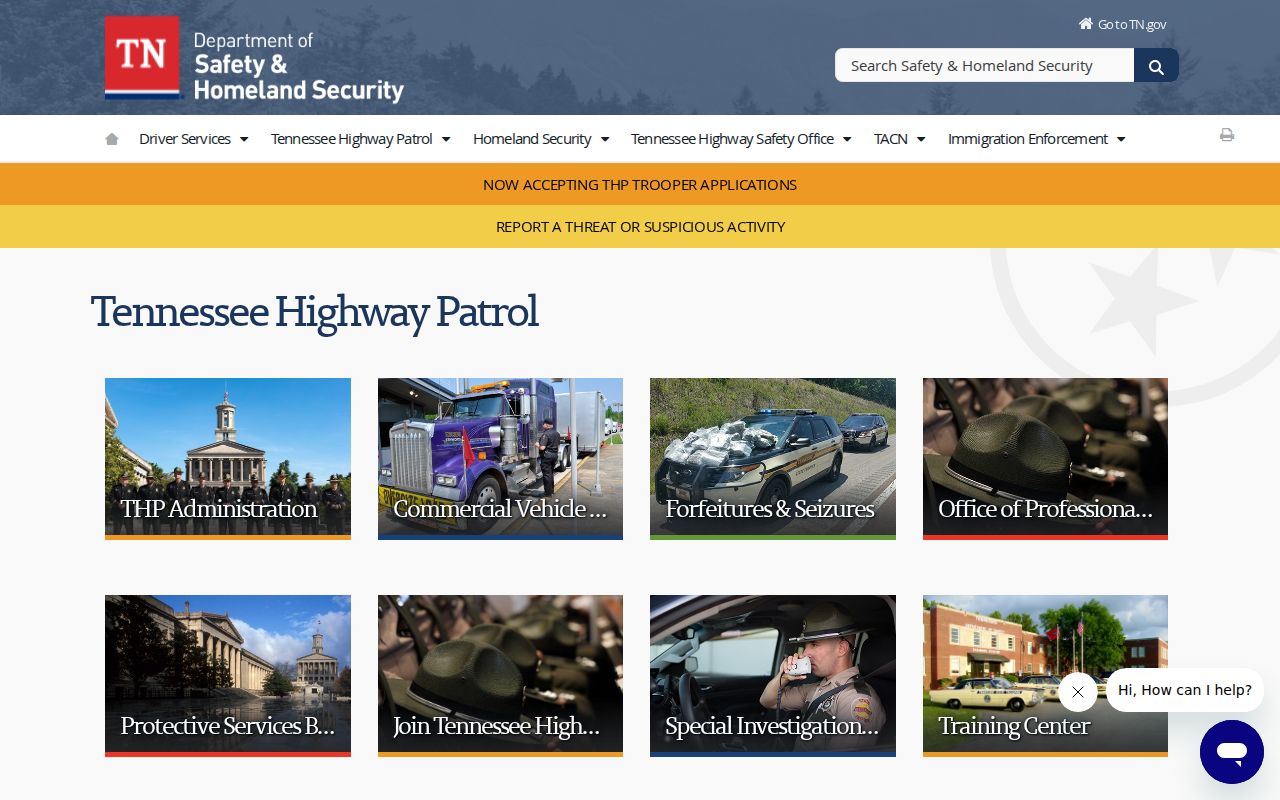The image size is (1280, 800).
Task: Open the Forfeitures & Seizures tile
Action: [x=773, y=459]
